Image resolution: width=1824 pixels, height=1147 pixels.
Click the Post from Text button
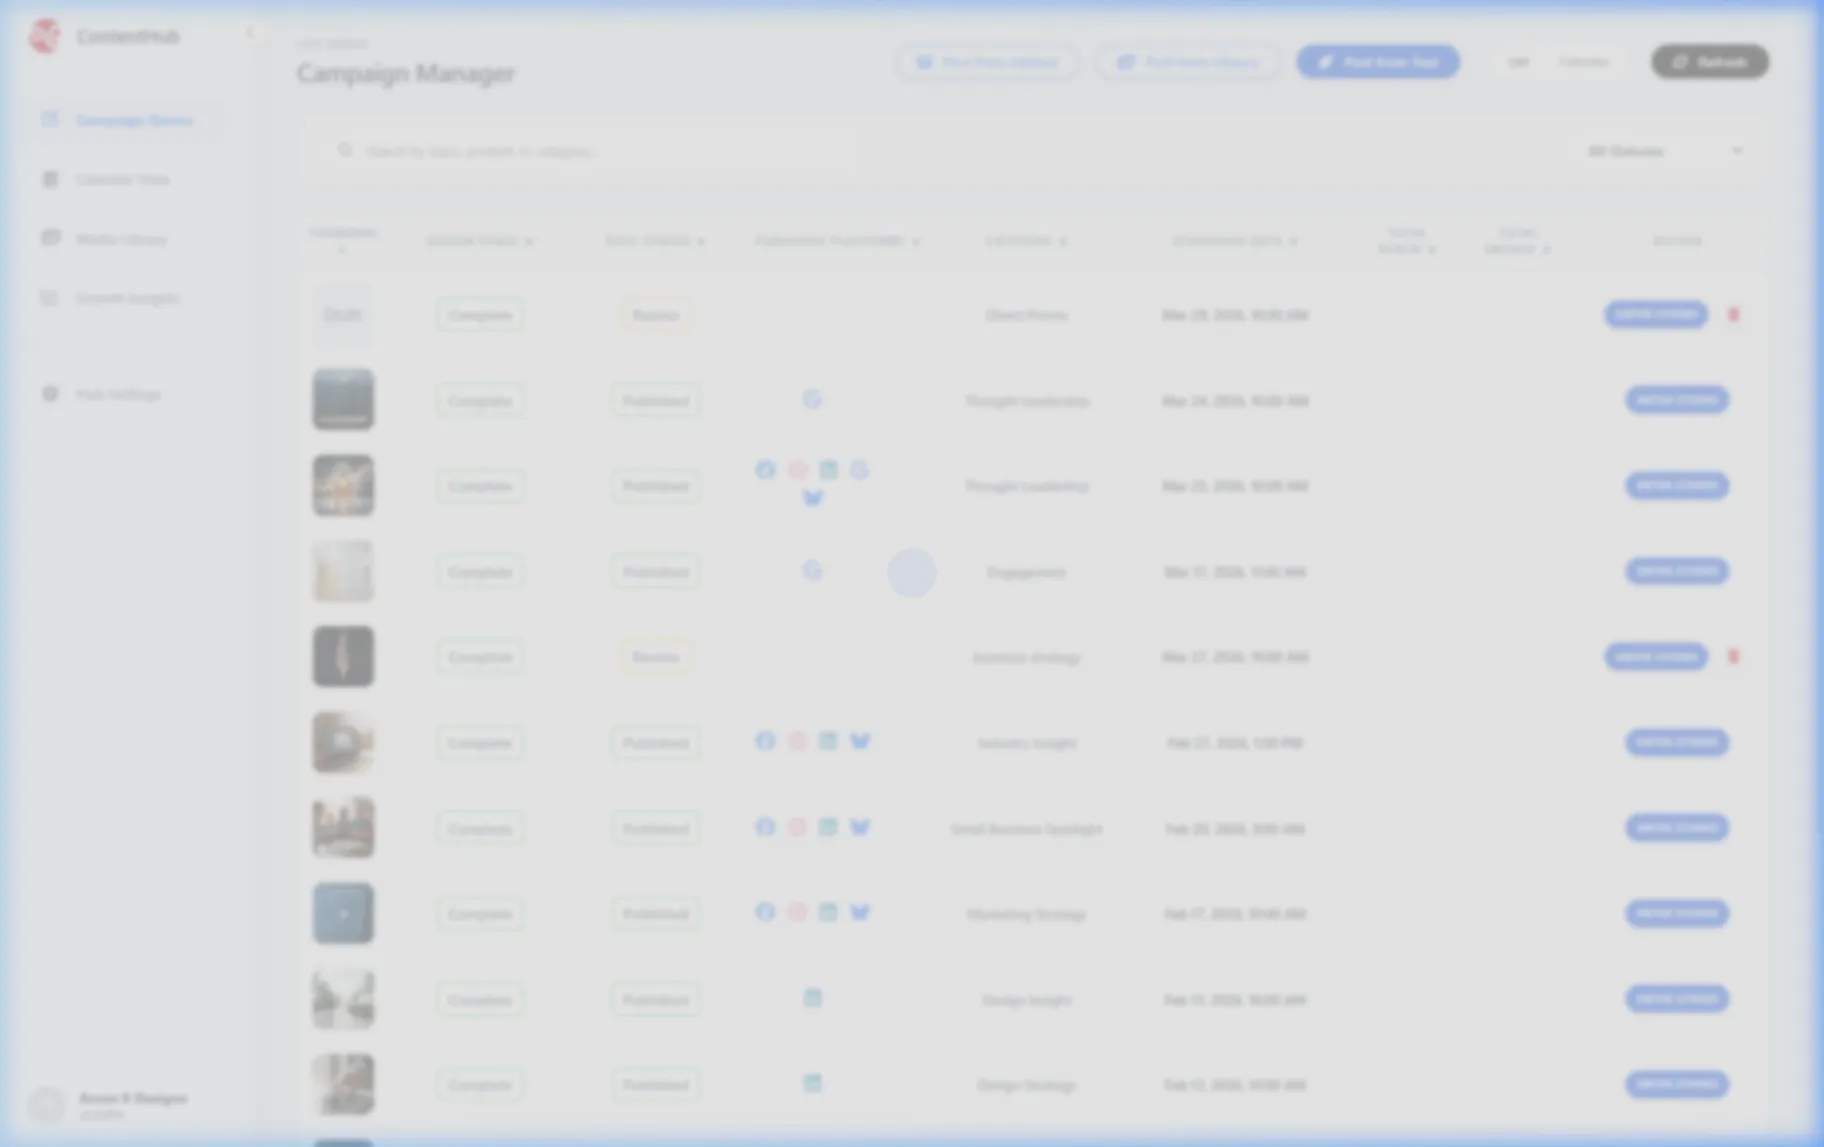point(1377,62)
